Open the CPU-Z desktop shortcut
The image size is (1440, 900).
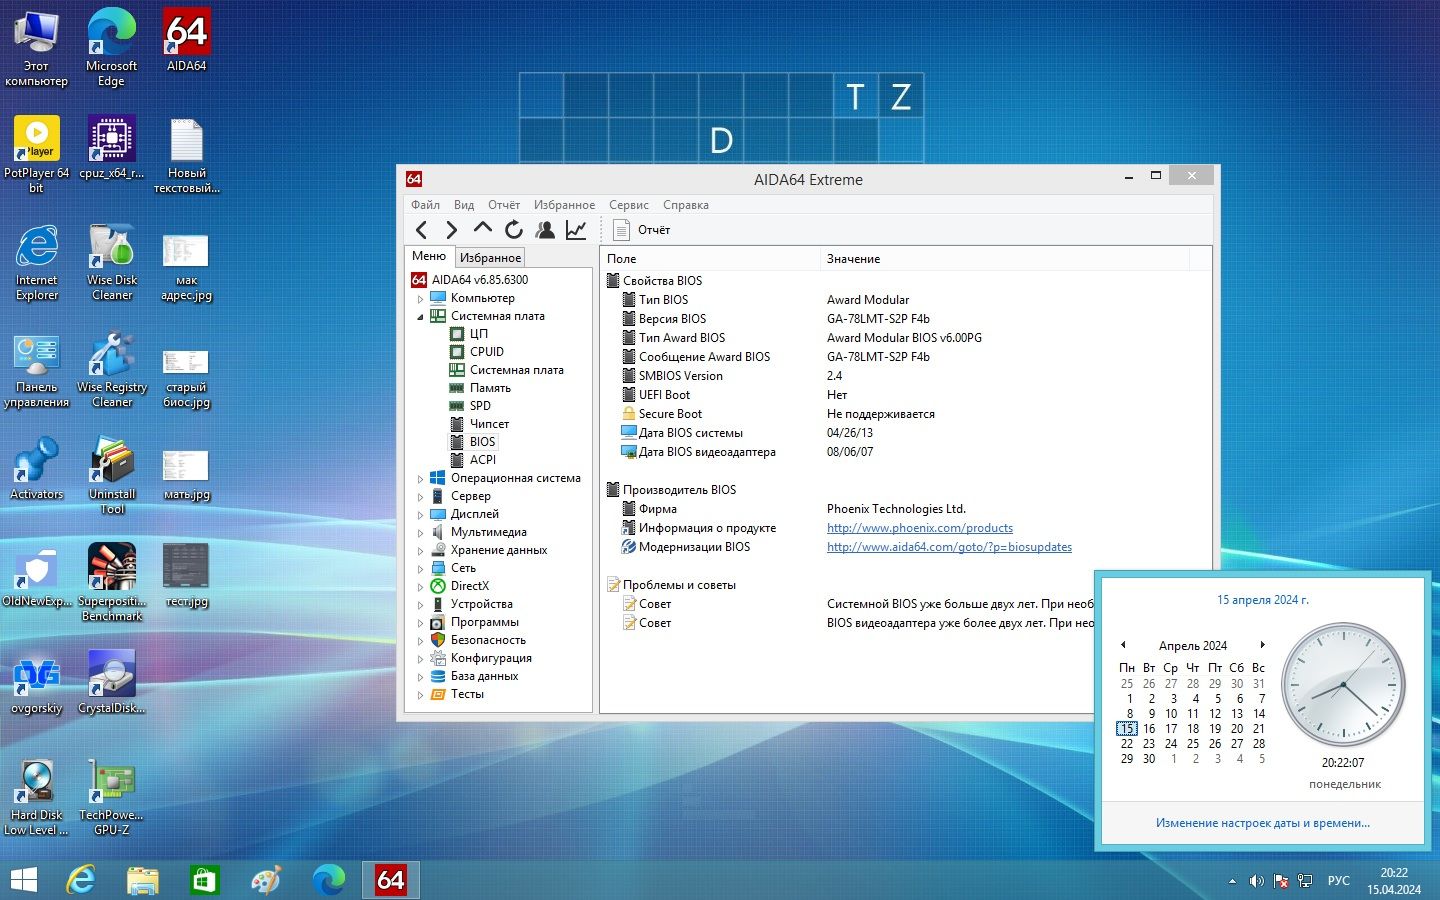coord(112,147)
